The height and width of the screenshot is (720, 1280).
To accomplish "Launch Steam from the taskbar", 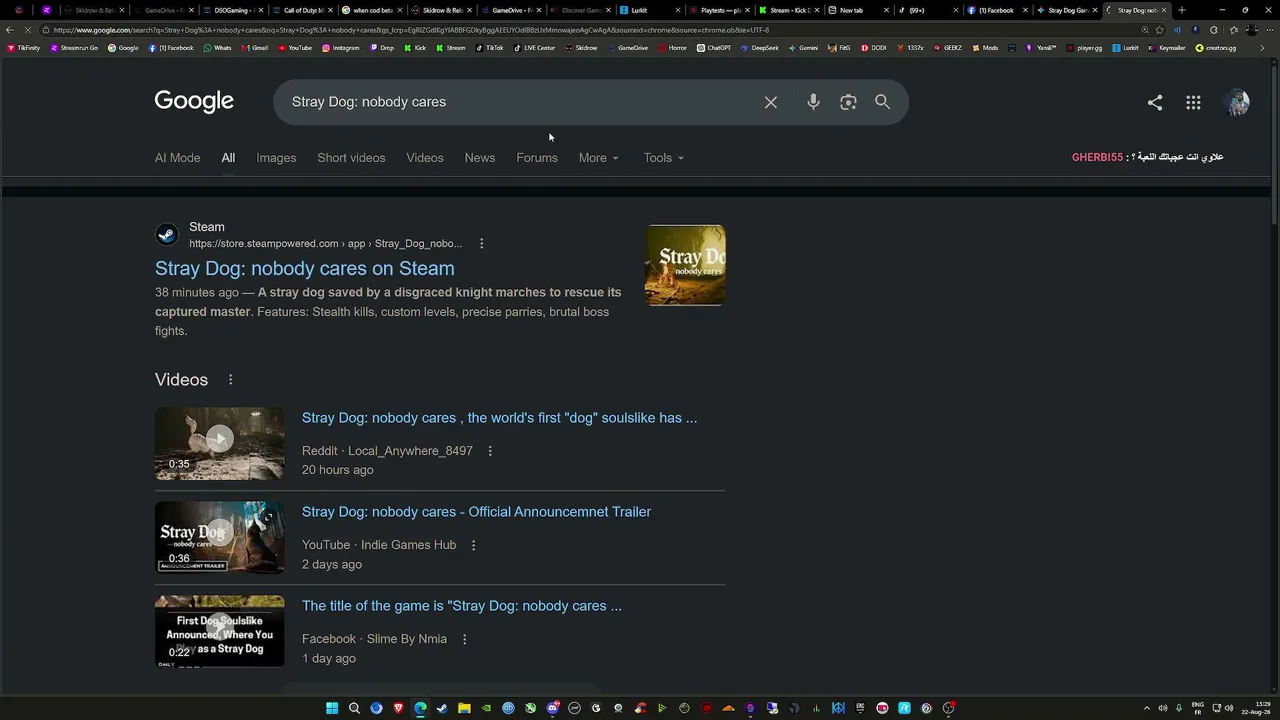I will 442,708.
